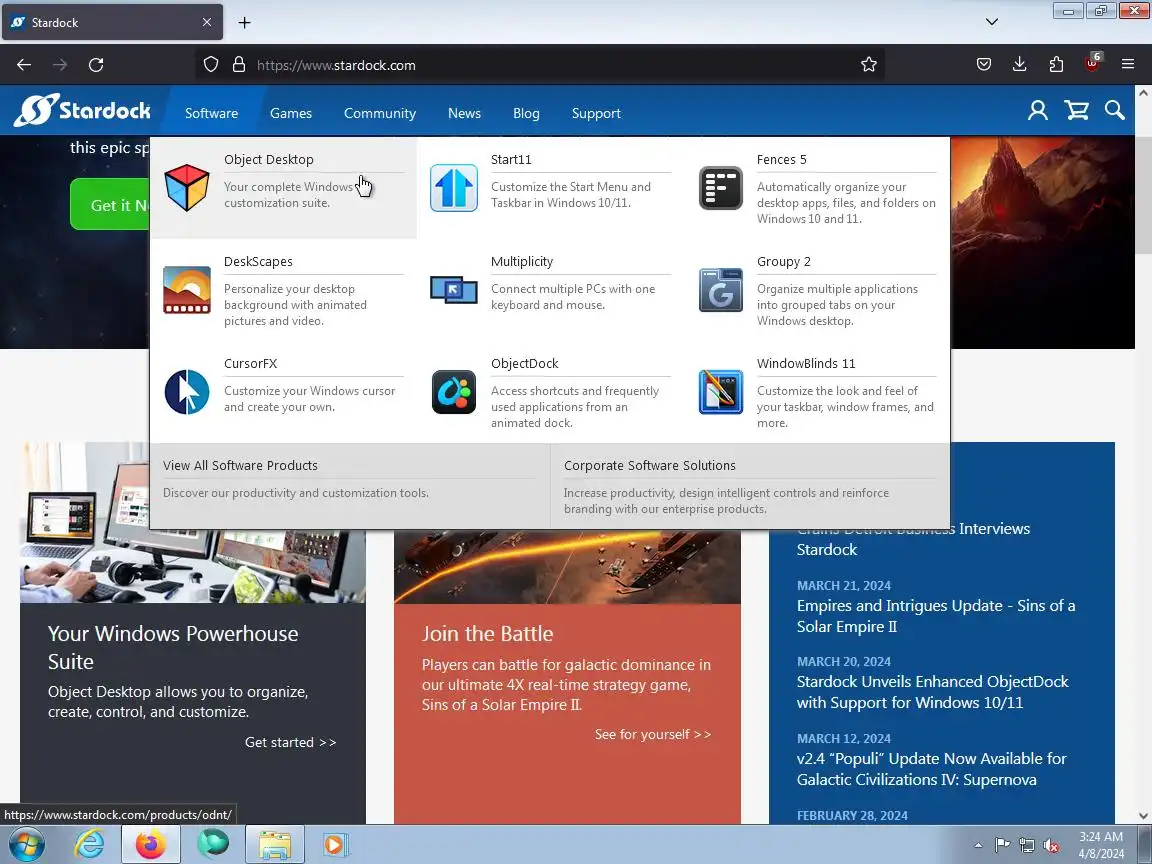1152x864 pixels.
Task: Click the office desk thumbnail image
Action: point(192,522)
